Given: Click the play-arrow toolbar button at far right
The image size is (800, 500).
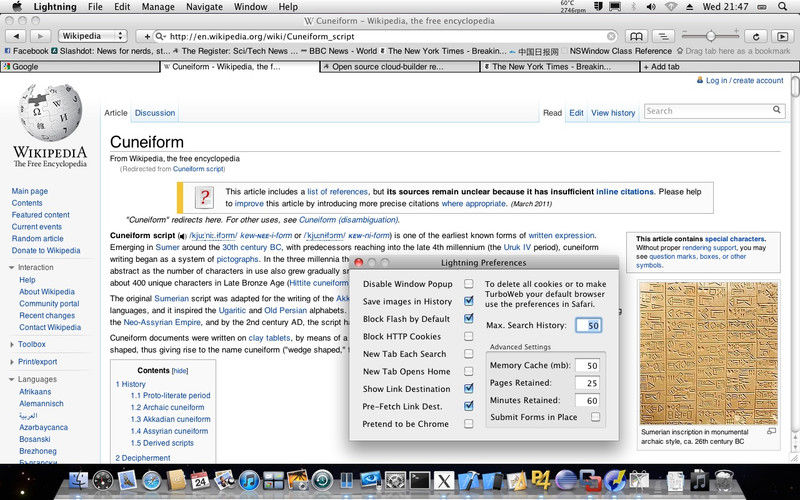Looking at the screenshot, I should tap(782, 36).
